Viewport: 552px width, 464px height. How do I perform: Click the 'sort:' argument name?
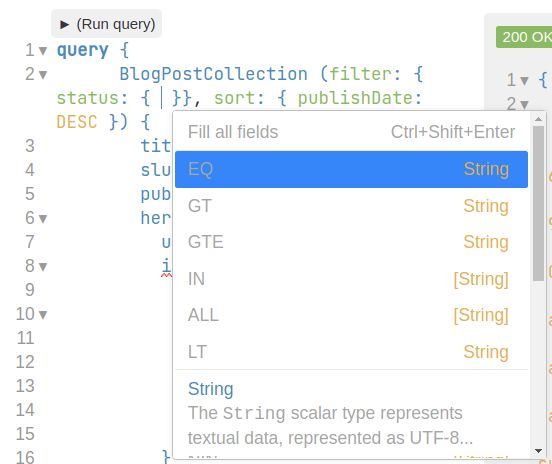click(x=239, y=98)
